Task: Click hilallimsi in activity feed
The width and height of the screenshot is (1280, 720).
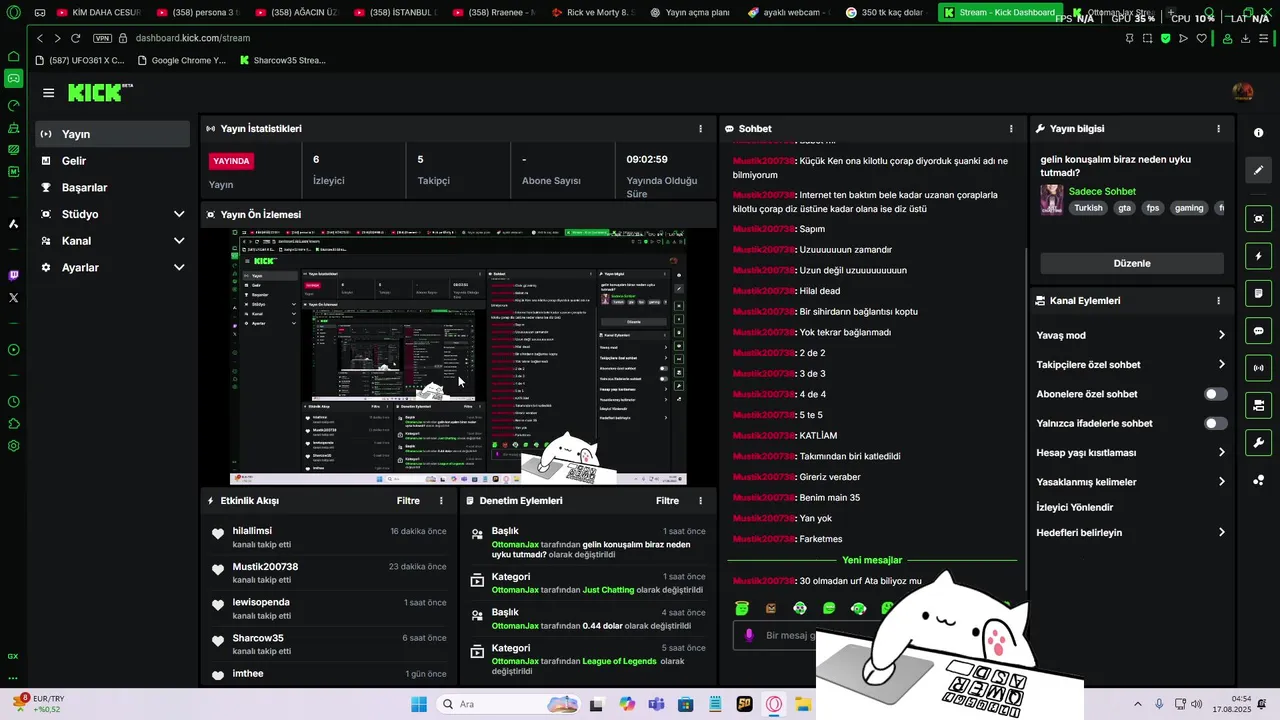Action: click(x=252, y=531)
